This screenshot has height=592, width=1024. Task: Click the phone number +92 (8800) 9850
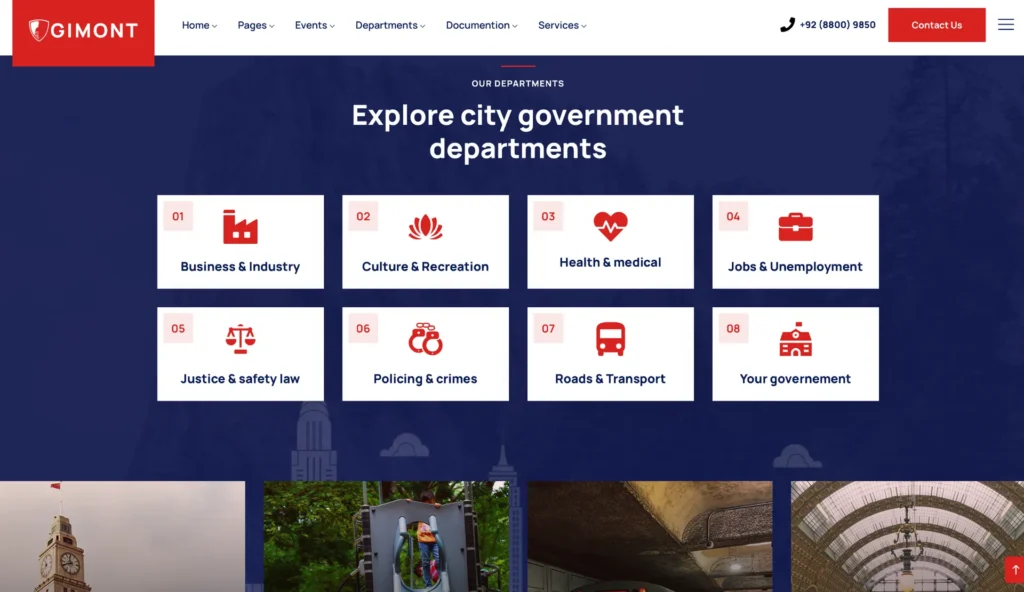click(x=837, y=25)
